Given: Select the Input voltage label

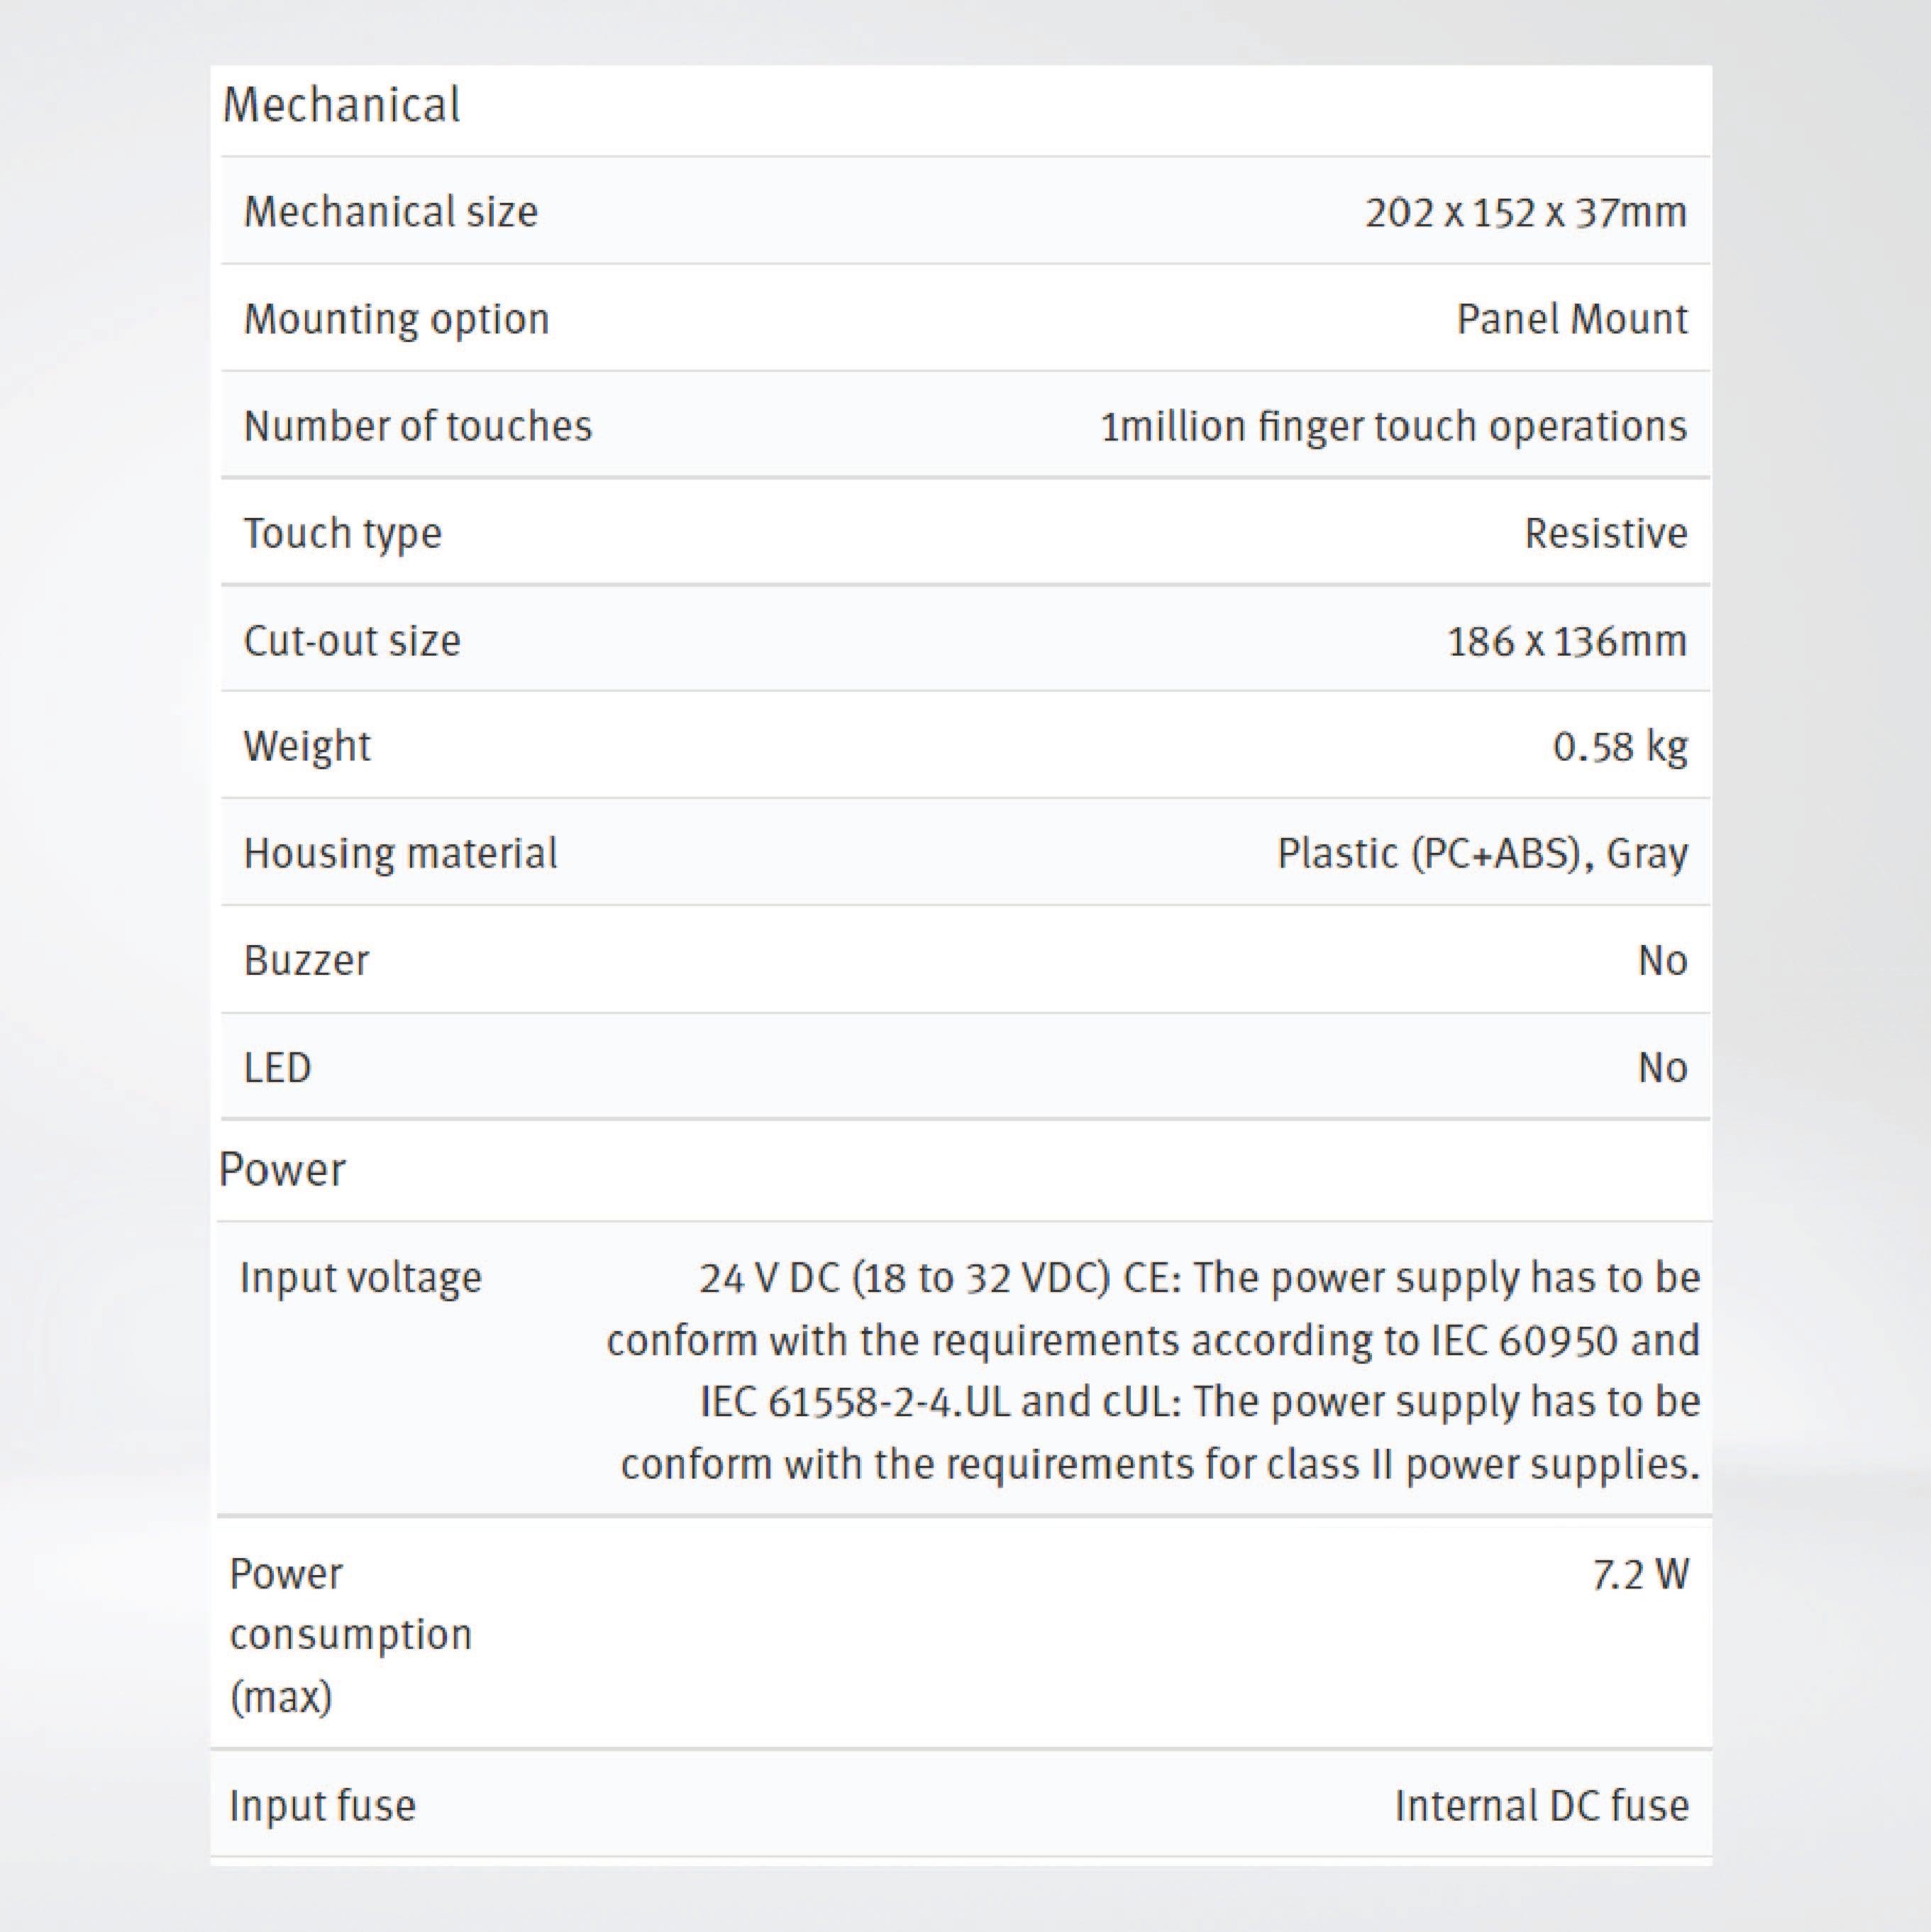Looking at the screenshot, I should [x=360, y=1277].
